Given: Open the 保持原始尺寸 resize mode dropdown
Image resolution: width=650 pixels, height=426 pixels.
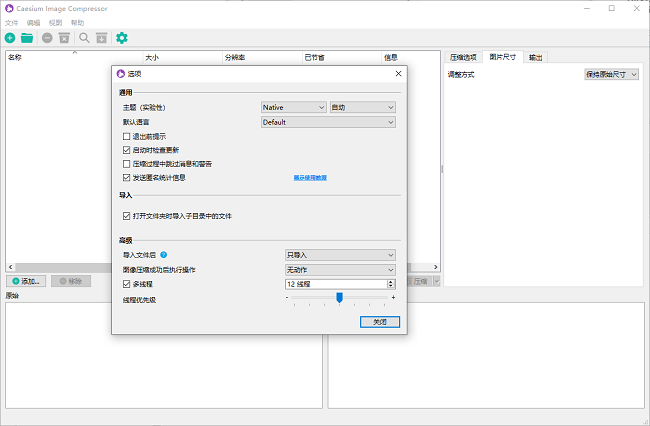Looking at the screenshot, I should coord(611,75).
